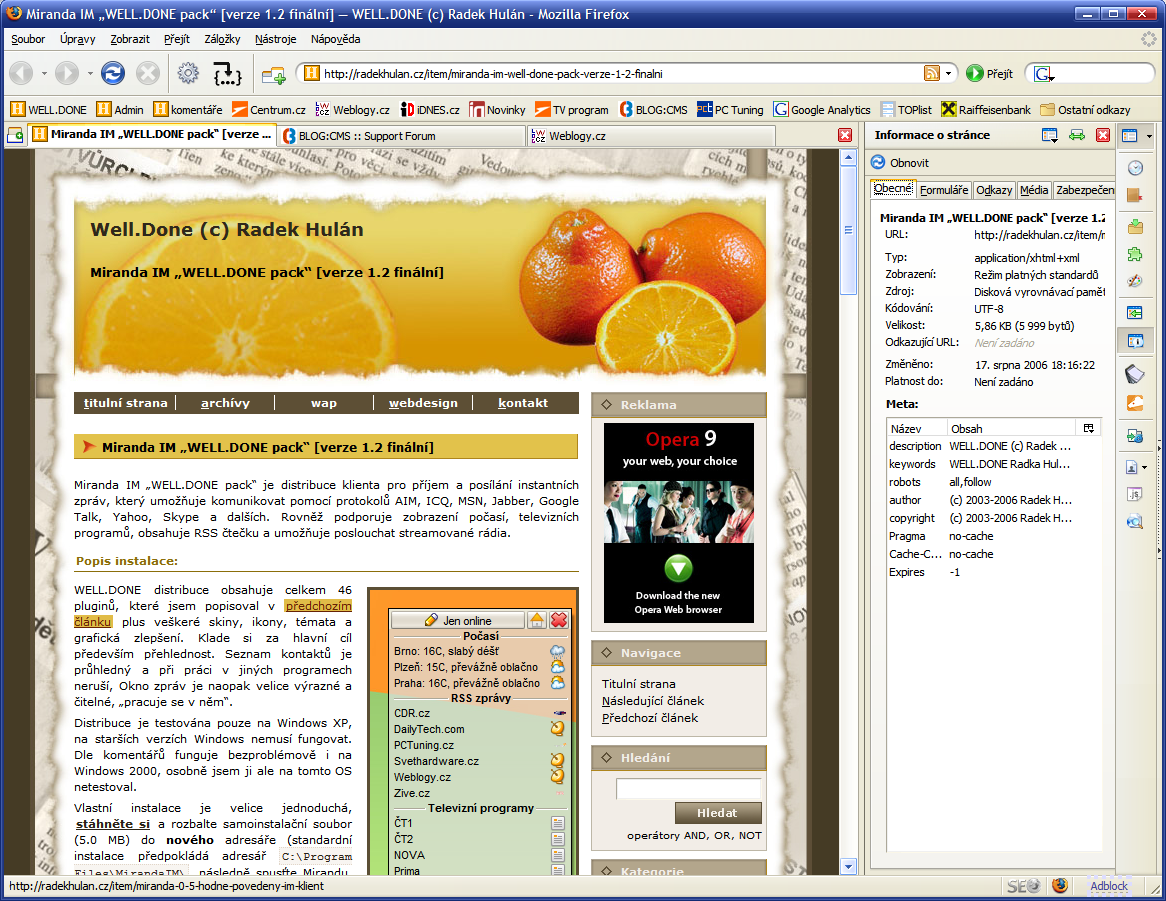Select the Page Info panel icon in sidebar strip
This screenshot has height=901, width=1166.
coord(1135,341)
